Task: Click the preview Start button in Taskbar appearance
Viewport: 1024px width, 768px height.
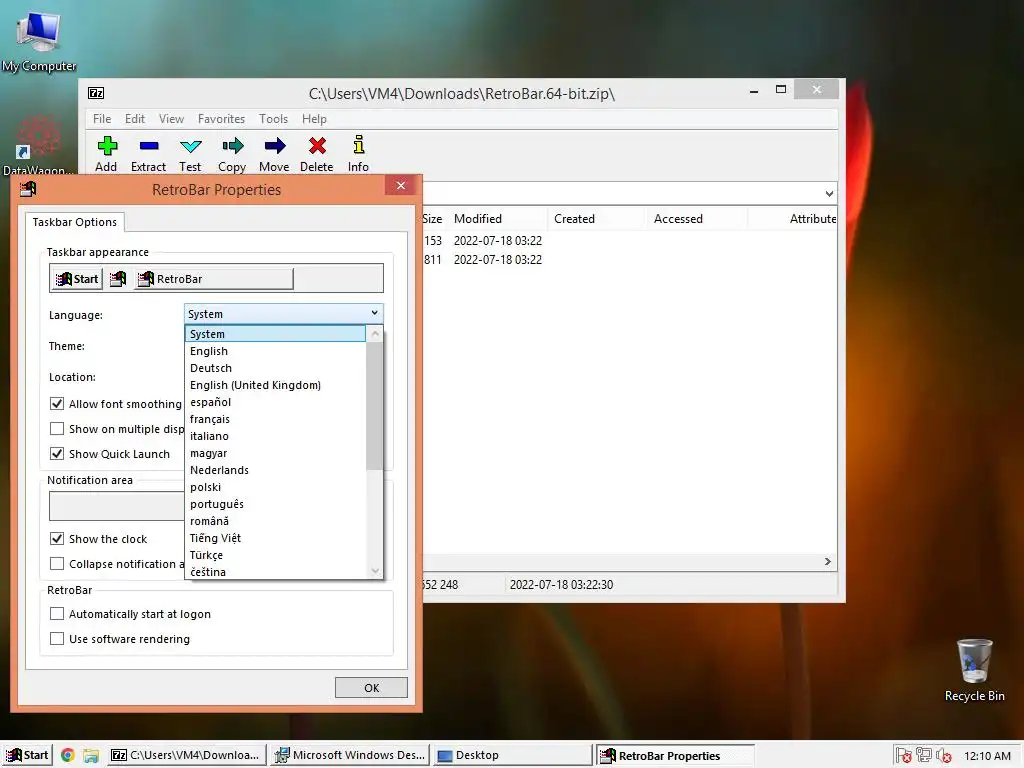Action: (x=77, y=279)
